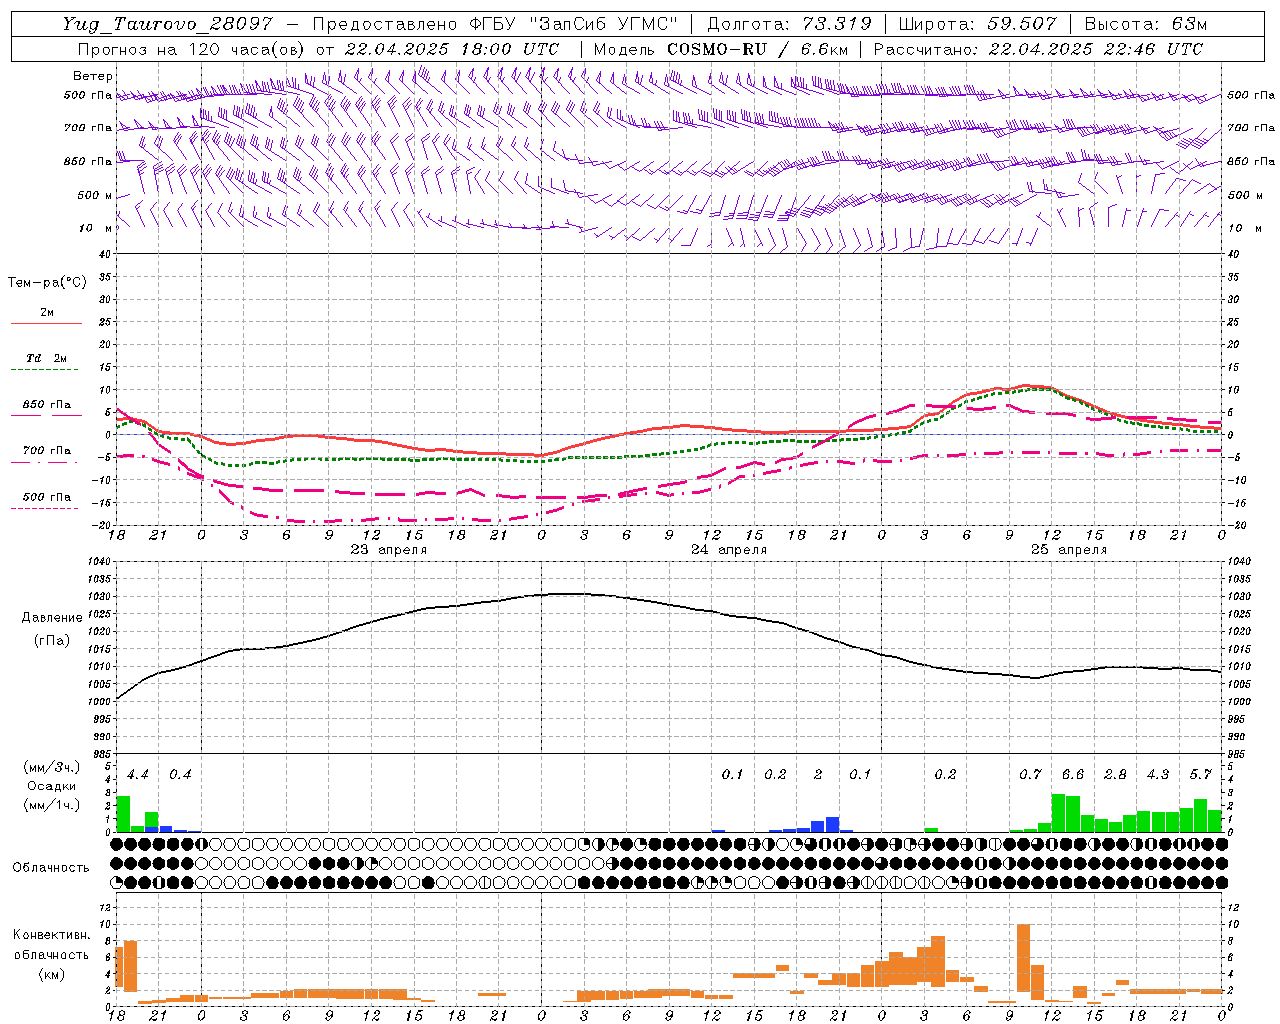Click the precipitation value '5.7'
1280x1024 pixels.
[1200, 774]
